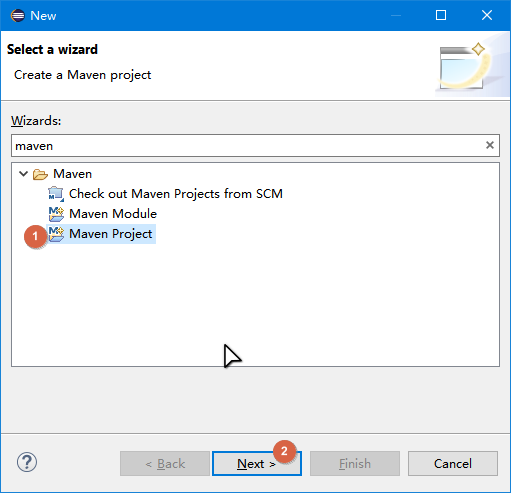Click the Maven Project wizard icon
511x493 pixels.
pyautogui.click(x=56, y=234)
